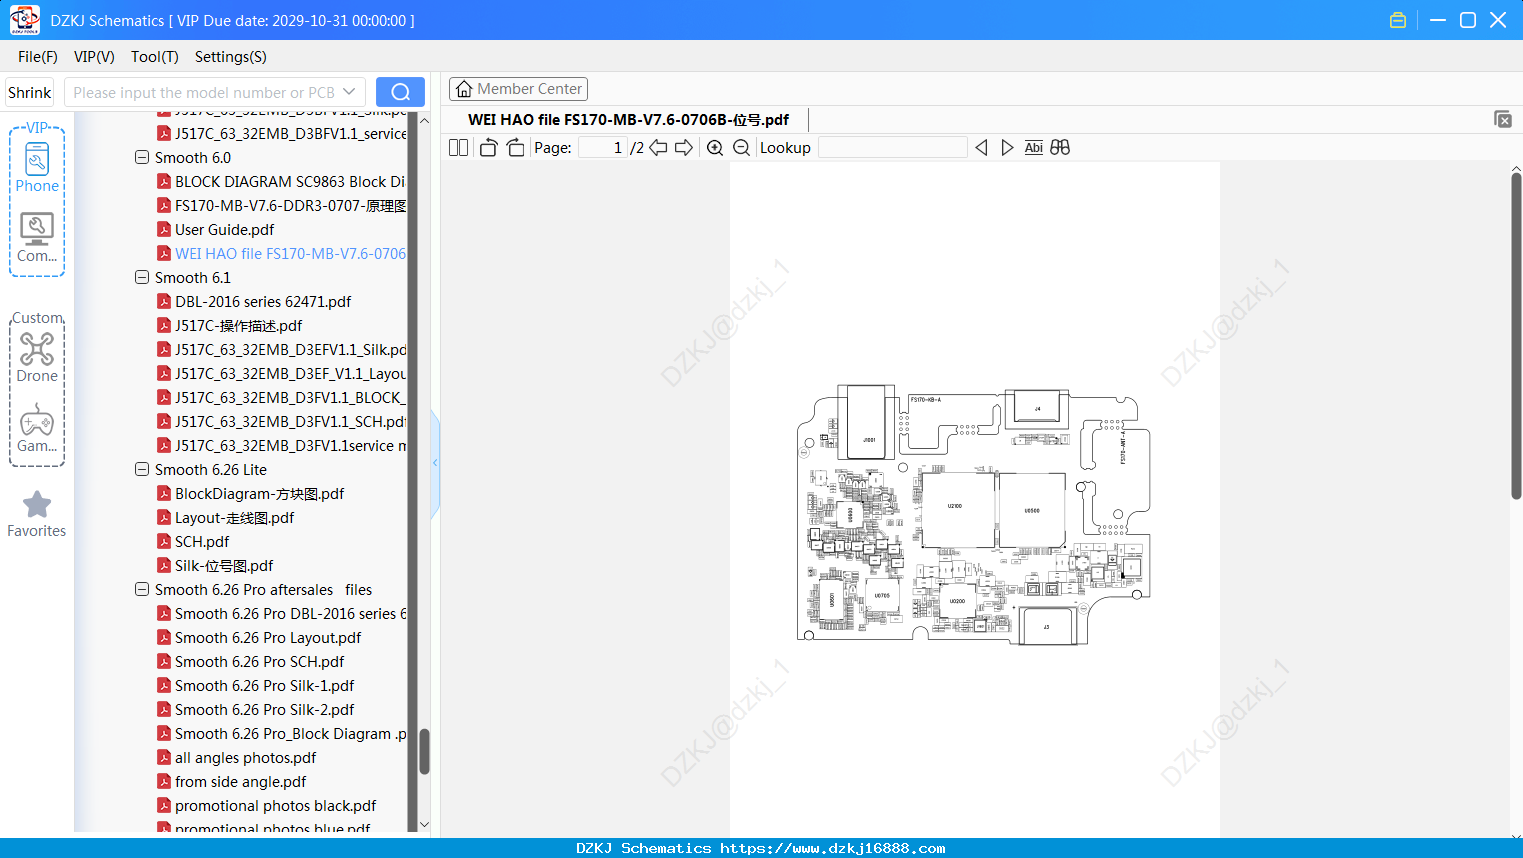Go to the next page arrow

point(684,148)
